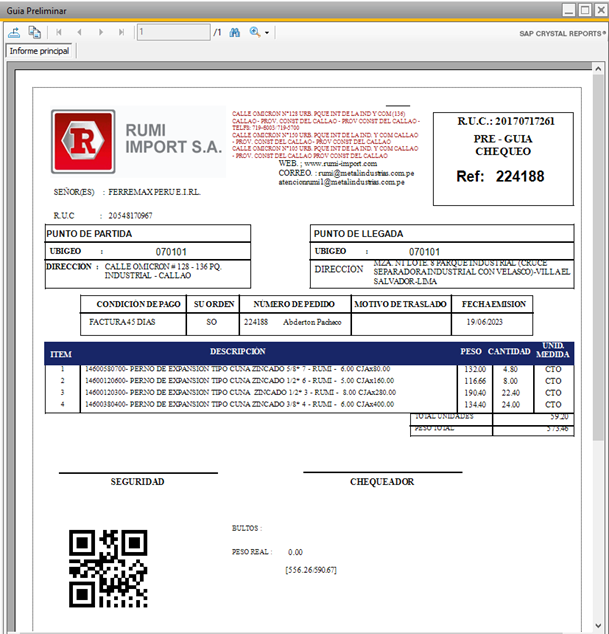The height and width of the screenshot is (634, 609).
Task: Click the copy report icon
Action: click(35, 32)
